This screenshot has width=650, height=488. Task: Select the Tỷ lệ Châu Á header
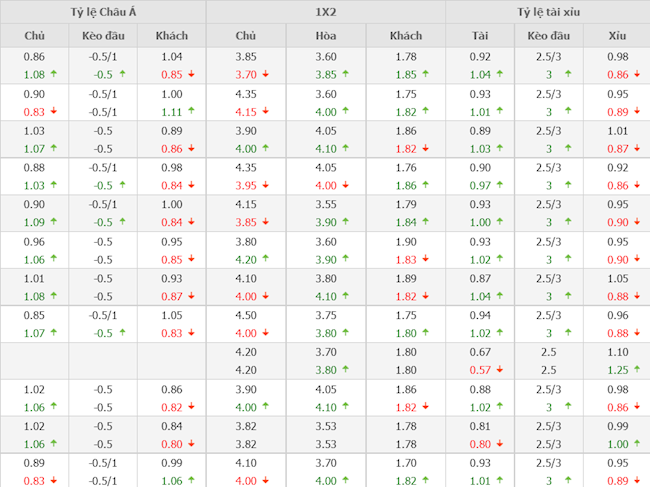pyautogui.click(x=103, y=12)
